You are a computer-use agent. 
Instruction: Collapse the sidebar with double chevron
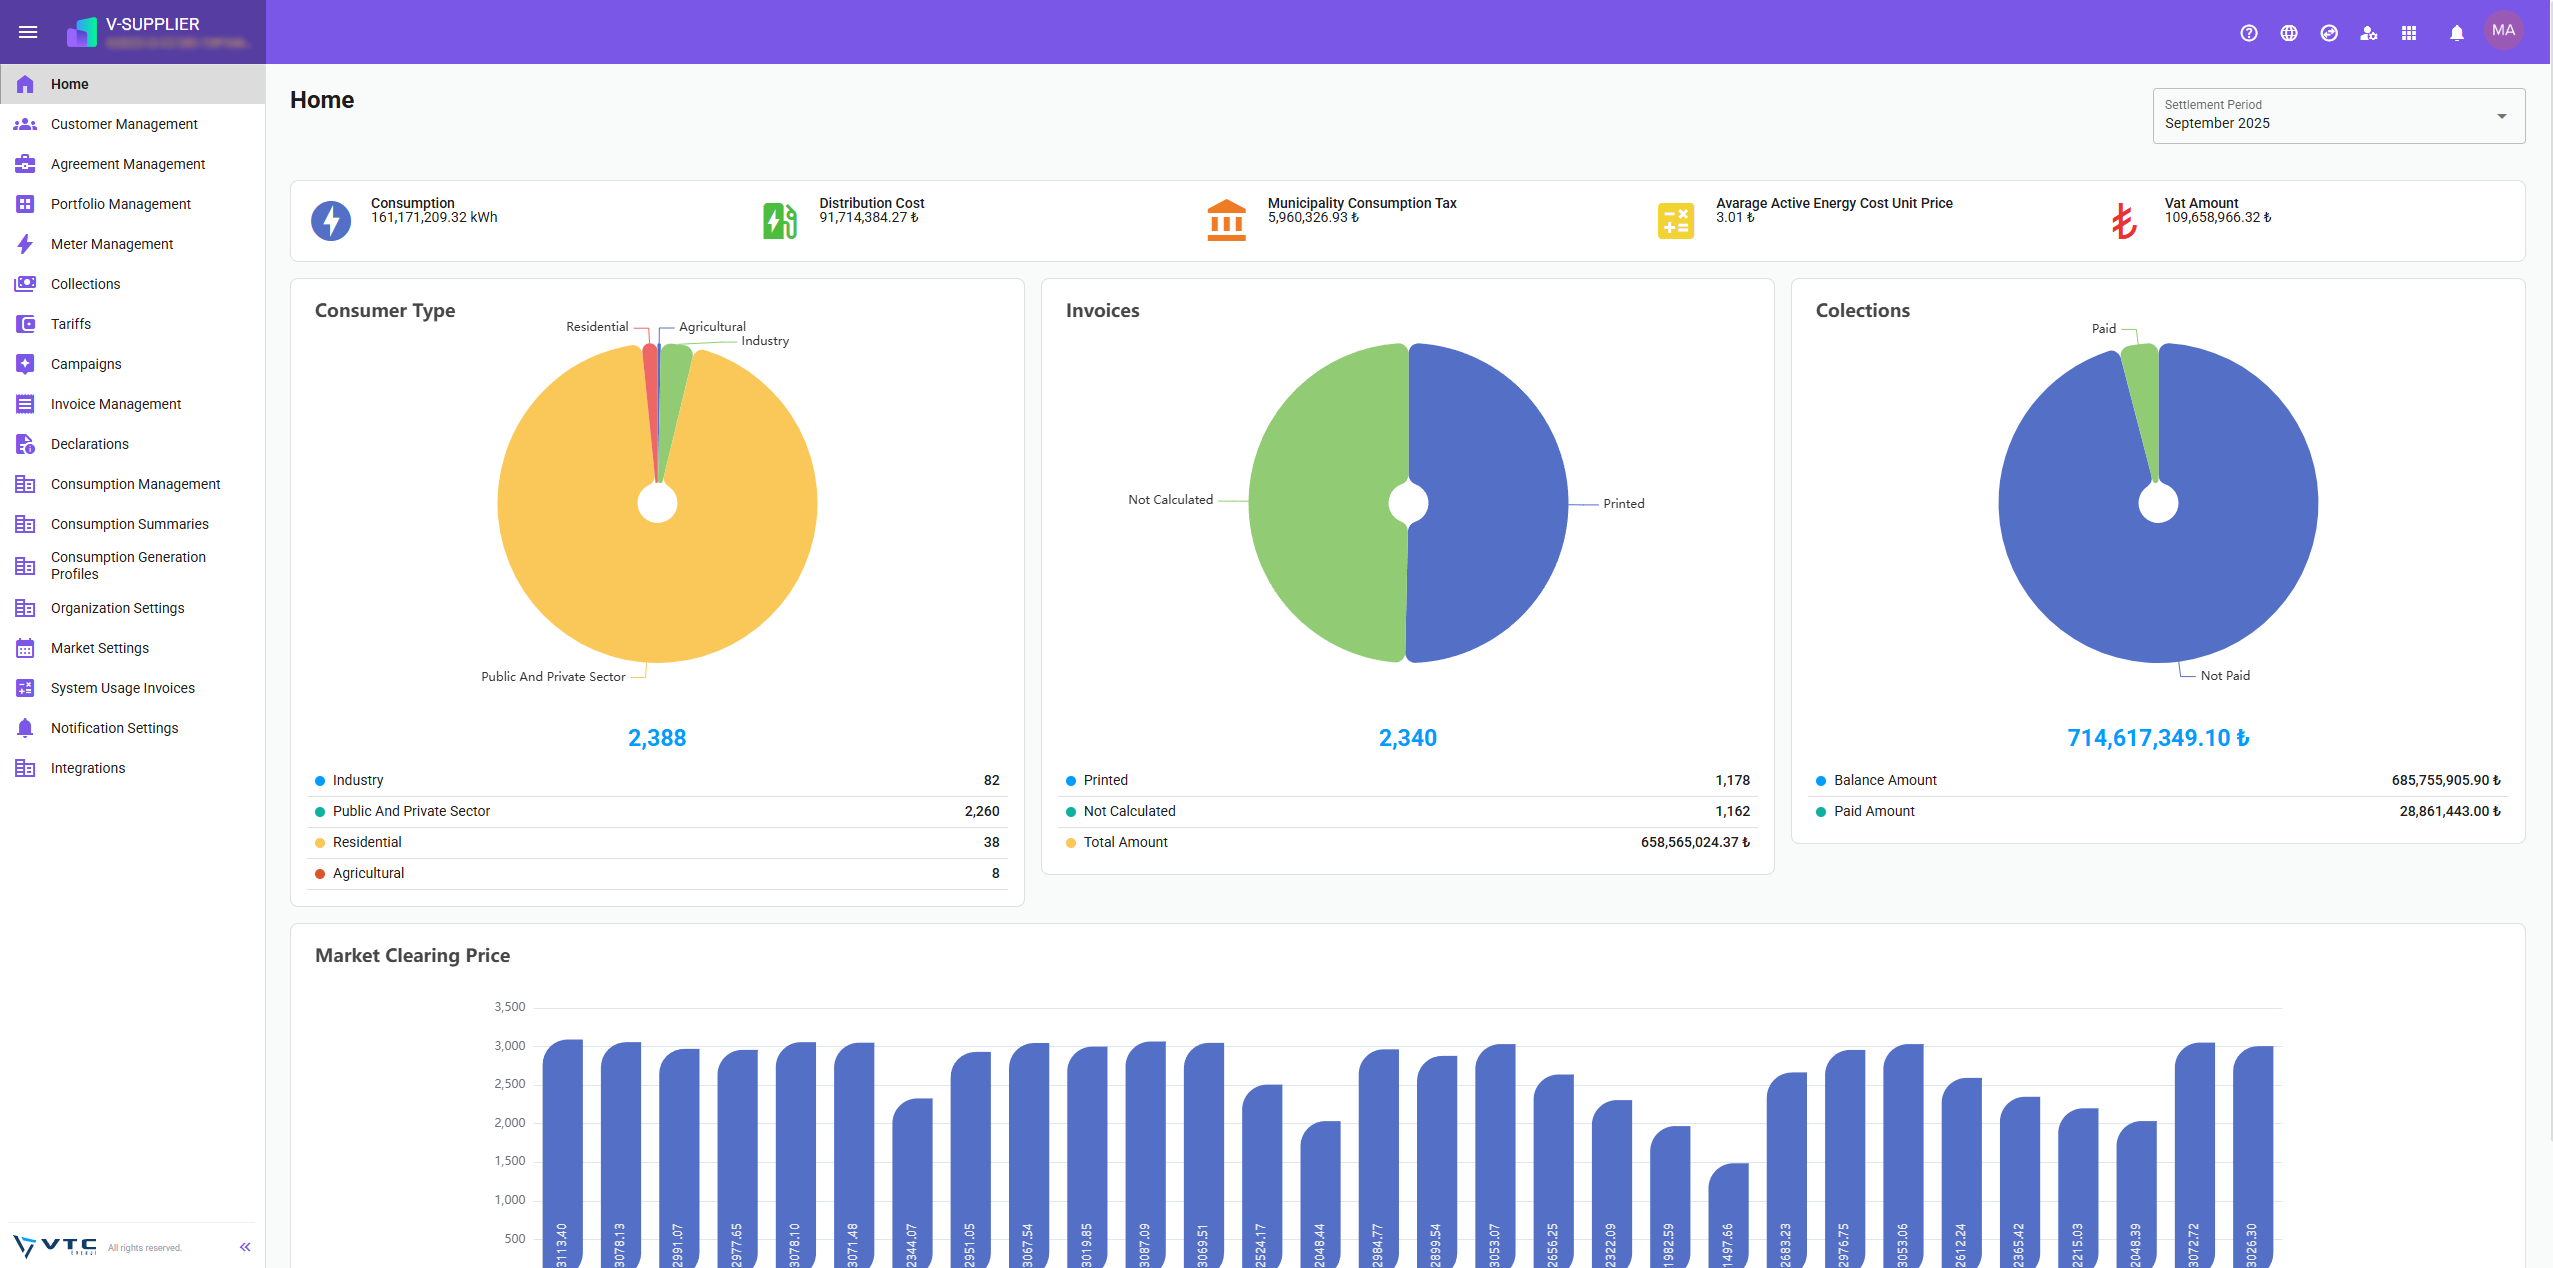(x=245, y=1247)
